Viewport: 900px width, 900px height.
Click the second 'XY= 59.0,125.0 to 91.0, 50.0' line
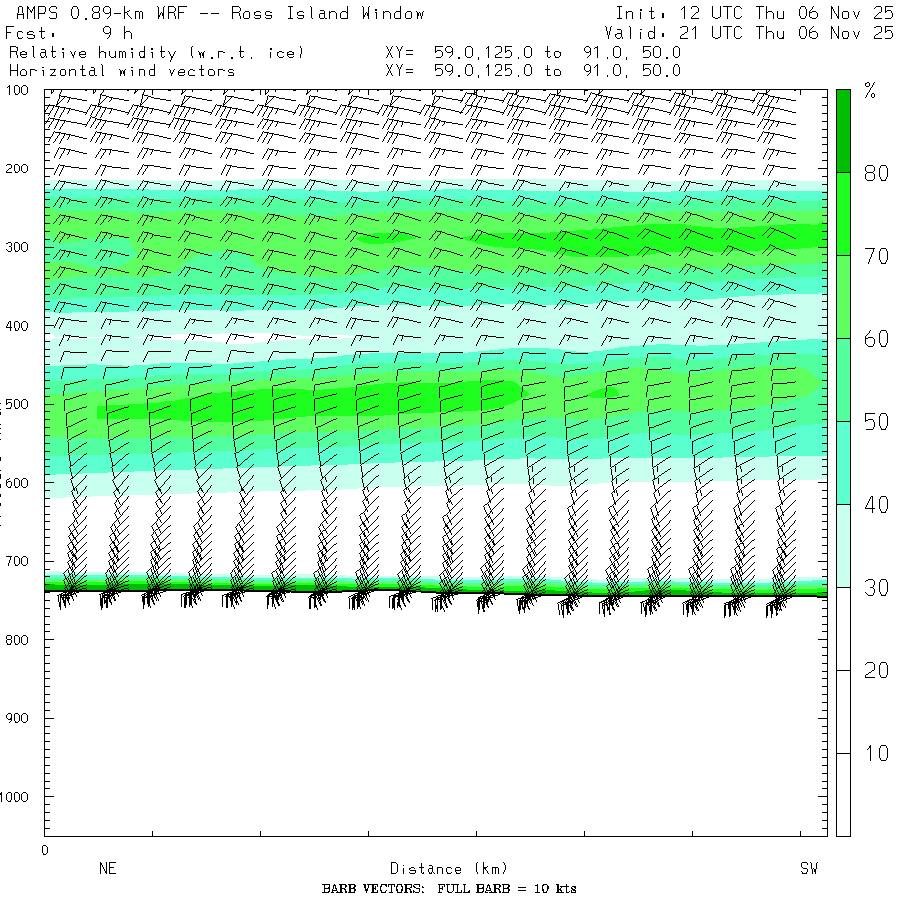tap(533, 71)
